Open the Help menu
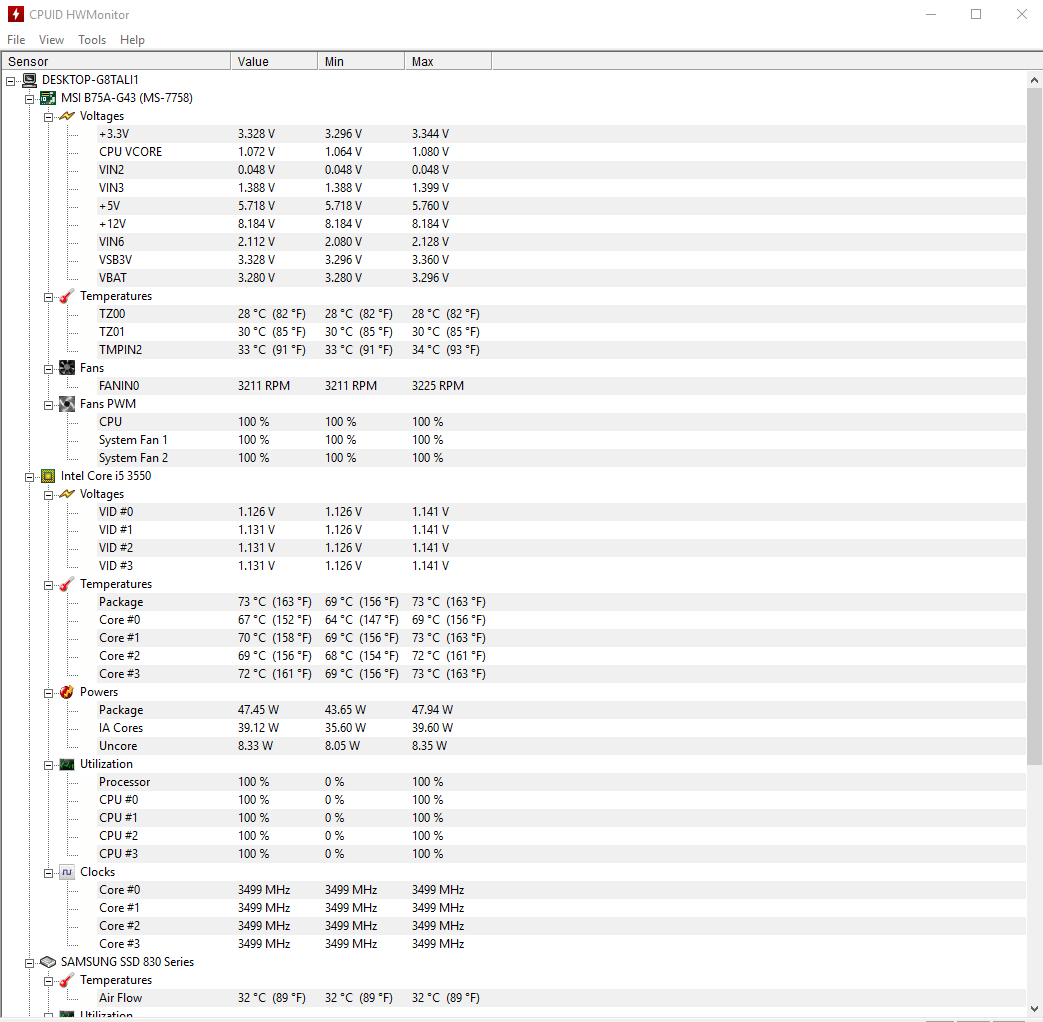1043x1022 pixels. [132, 40]
